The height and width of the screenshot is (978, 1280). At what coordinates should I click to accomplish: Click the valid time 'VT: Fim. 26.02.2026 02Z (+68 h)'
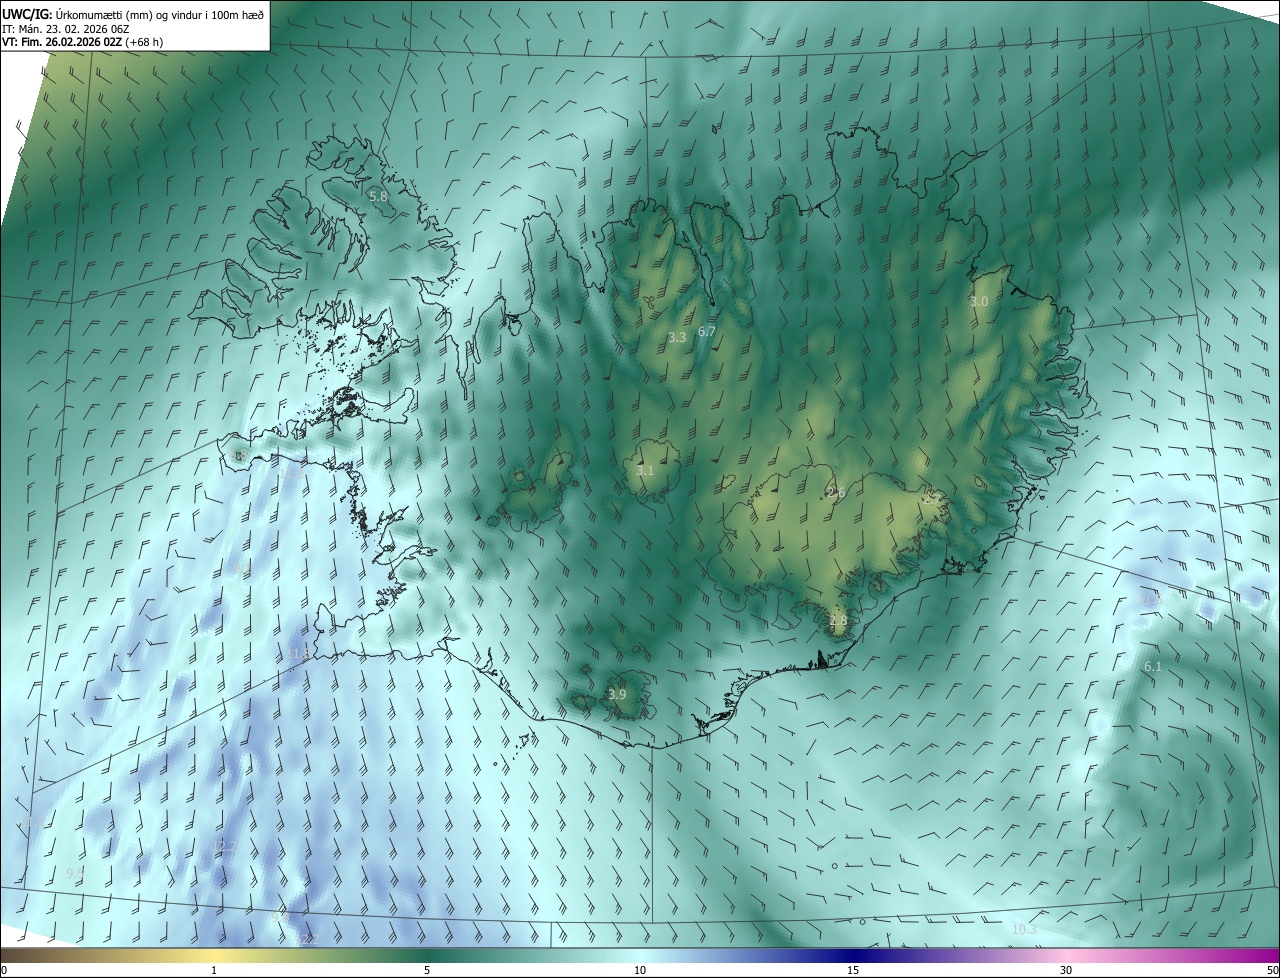coord(83,43)
